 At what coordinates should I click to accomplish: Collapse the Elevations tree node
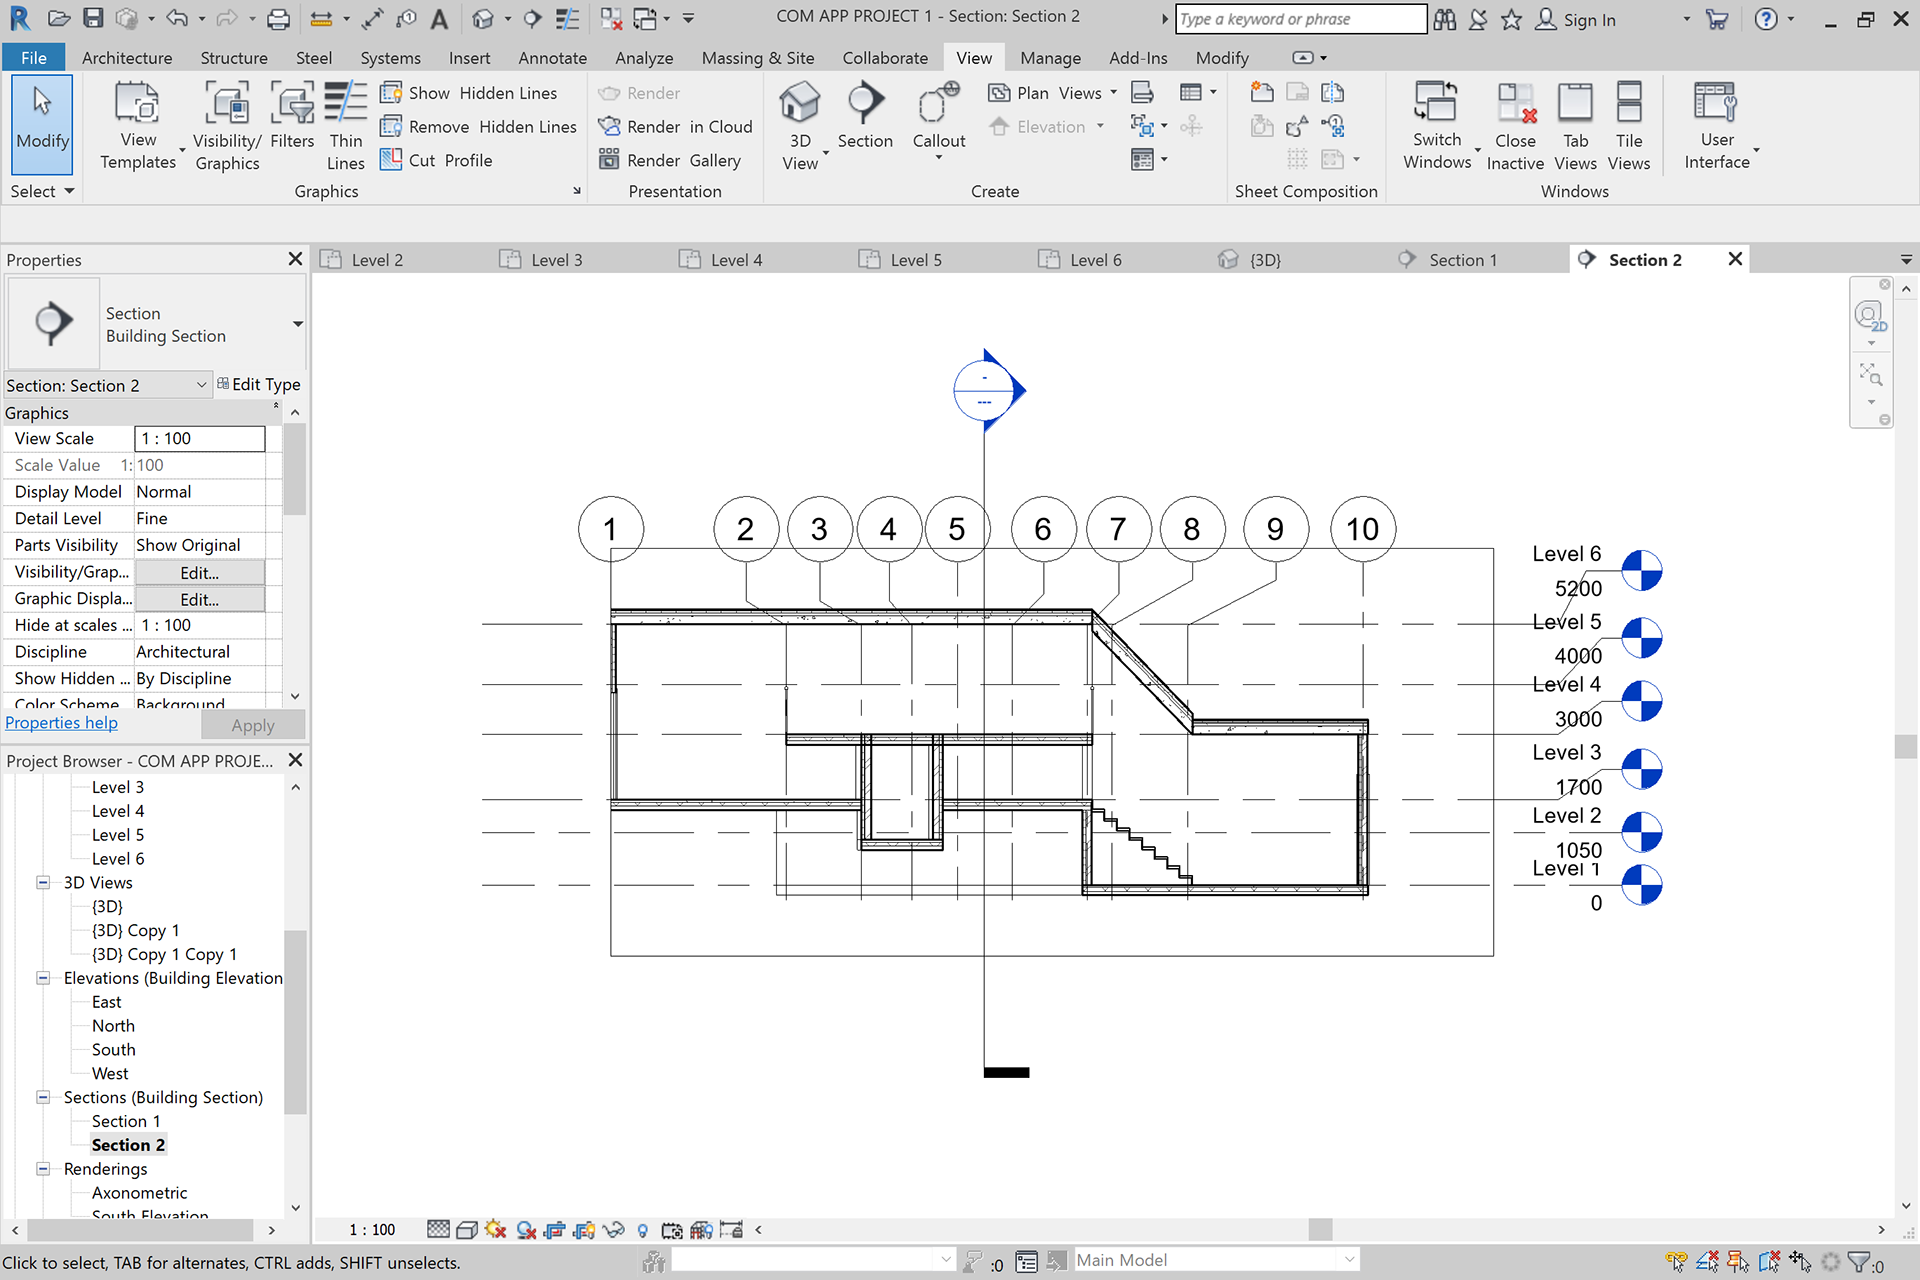point(43,978)
